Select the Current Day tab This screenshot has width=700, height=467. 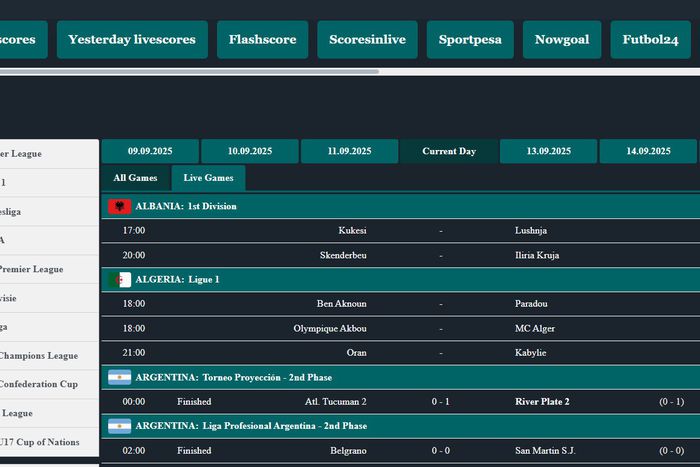click(449, 151)
